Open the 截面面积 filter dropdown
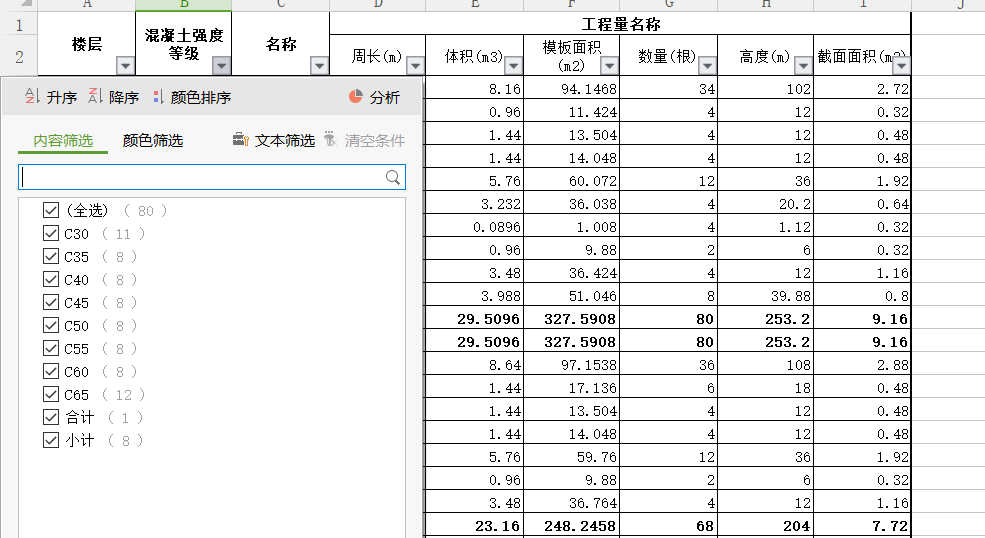 901,65
